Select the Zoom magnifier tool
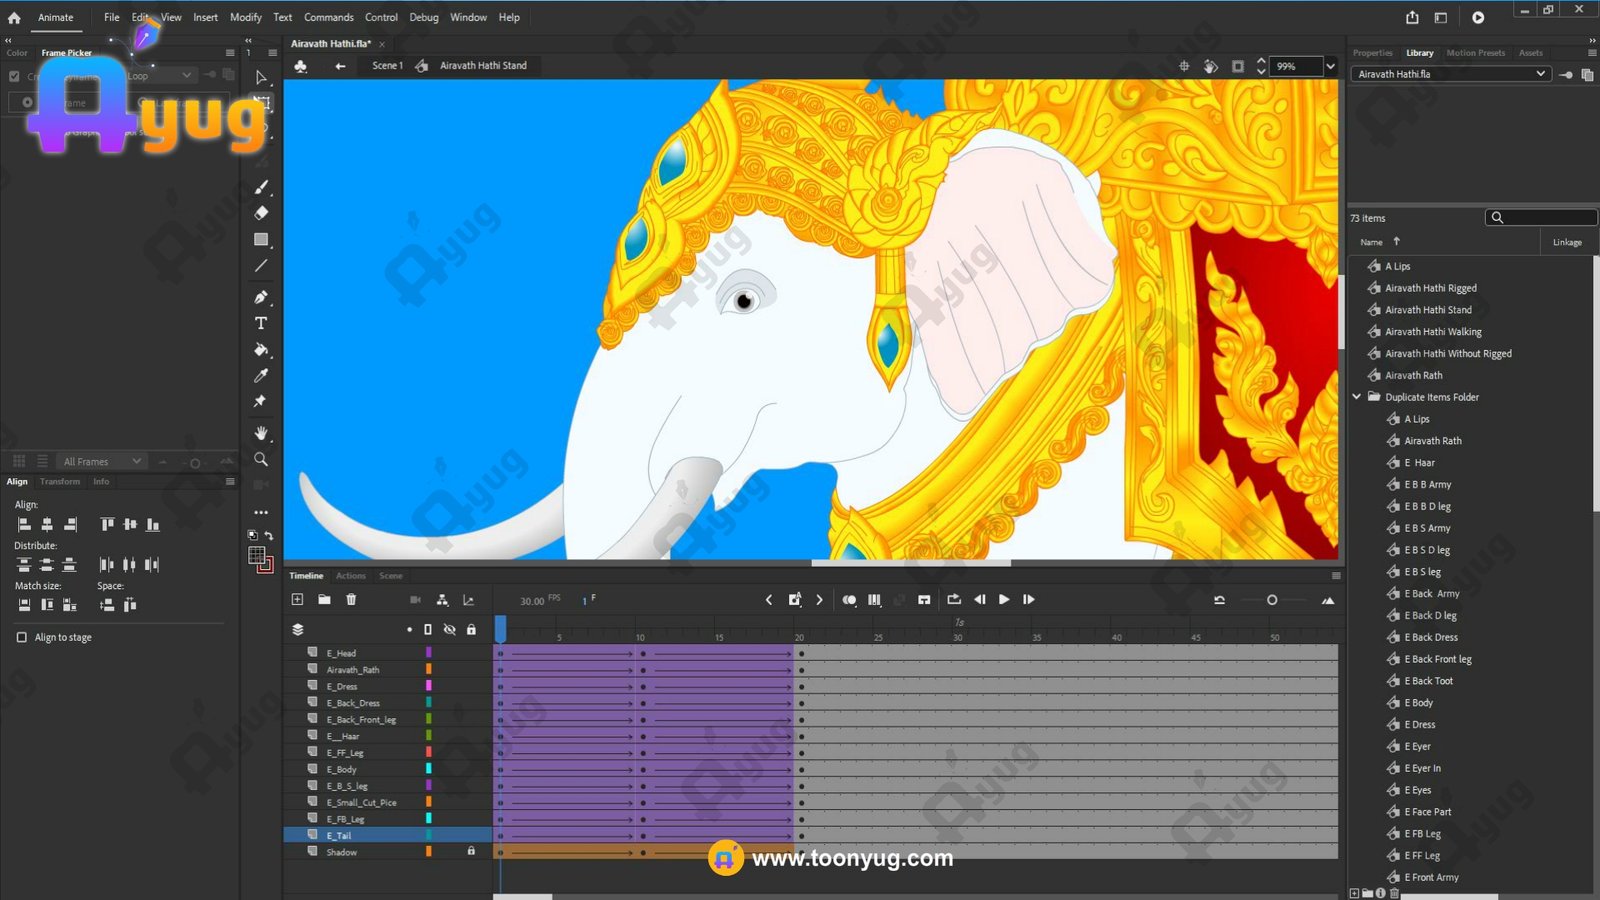1600x900 pixels. [261, 460]
